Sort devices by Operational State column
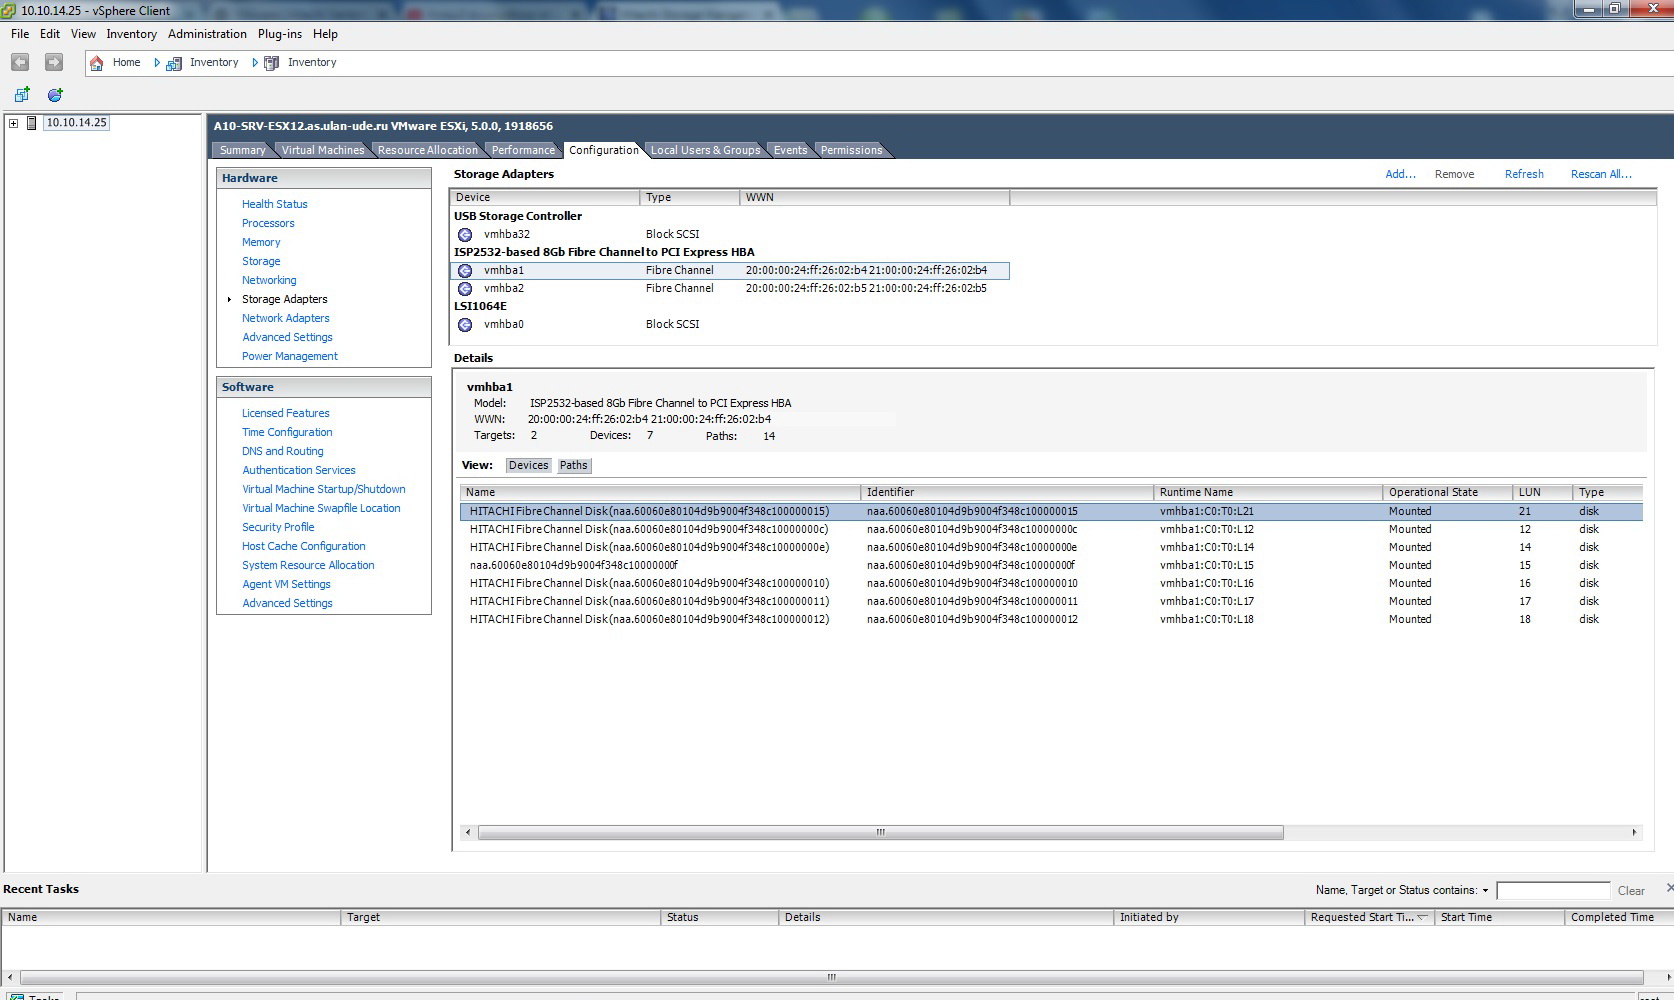1674x1000 pixels. tap(1447, 493)
